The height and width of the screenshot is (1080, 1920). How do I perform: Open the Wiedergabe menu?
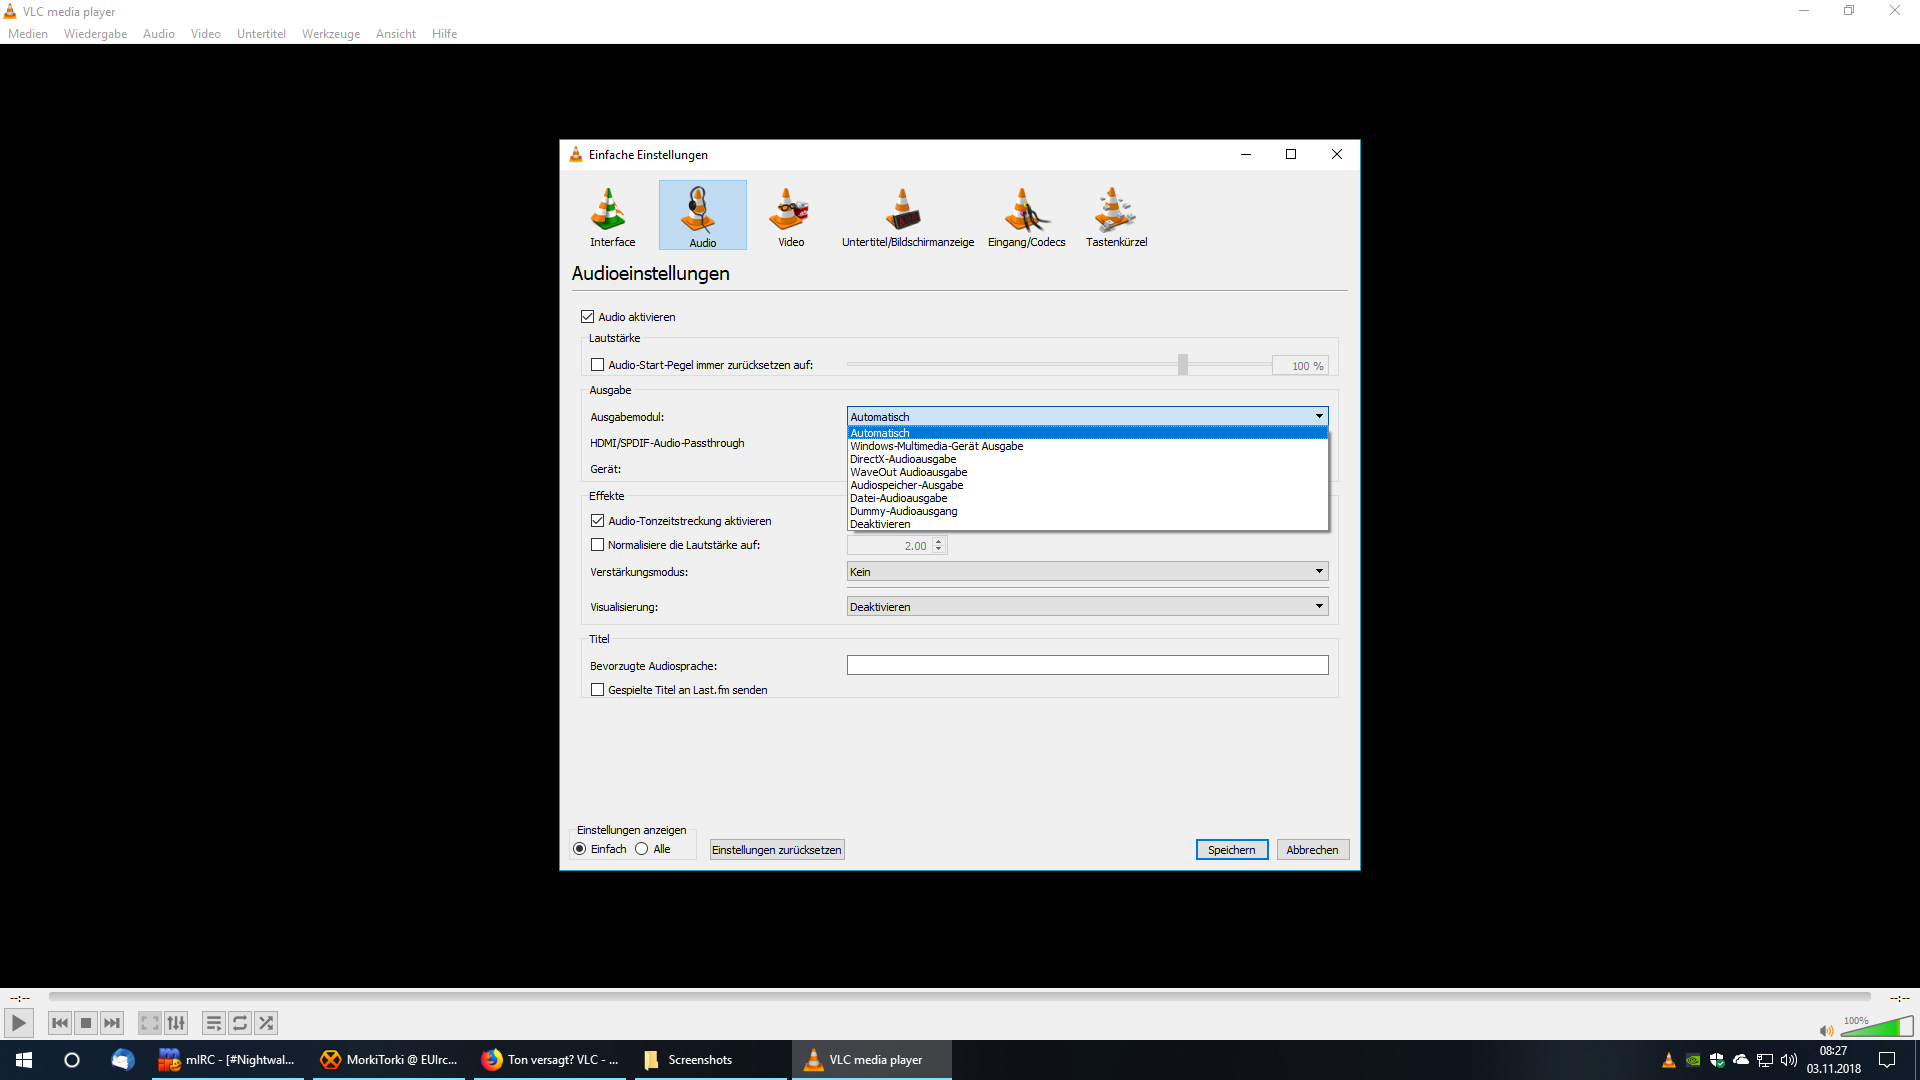[96, 34]
